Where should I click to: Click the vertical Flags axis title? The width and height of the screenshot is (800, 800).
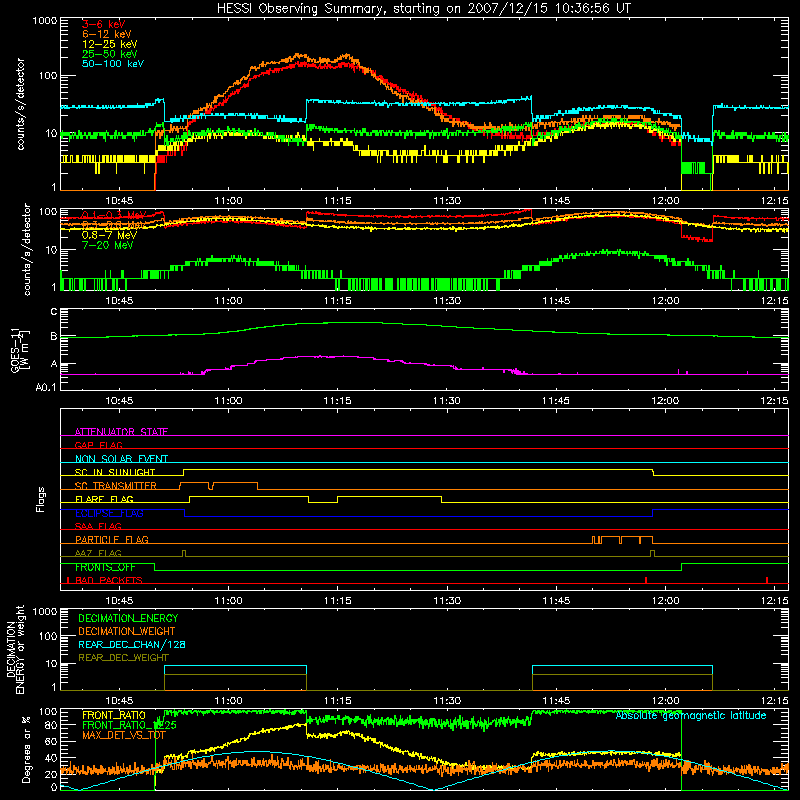40,499
